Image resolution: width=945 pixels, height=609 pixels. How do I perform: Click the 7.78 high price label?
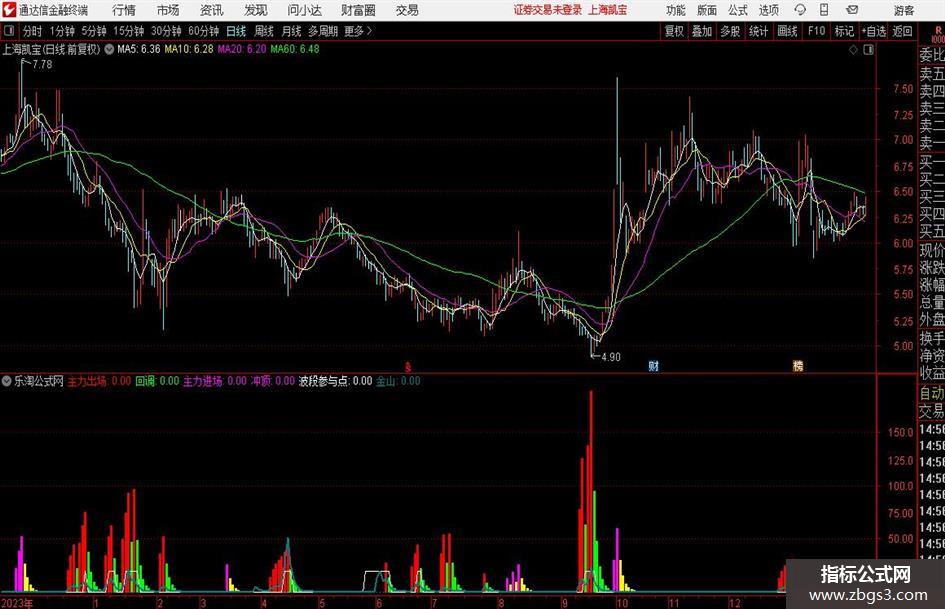click(42, 65)
